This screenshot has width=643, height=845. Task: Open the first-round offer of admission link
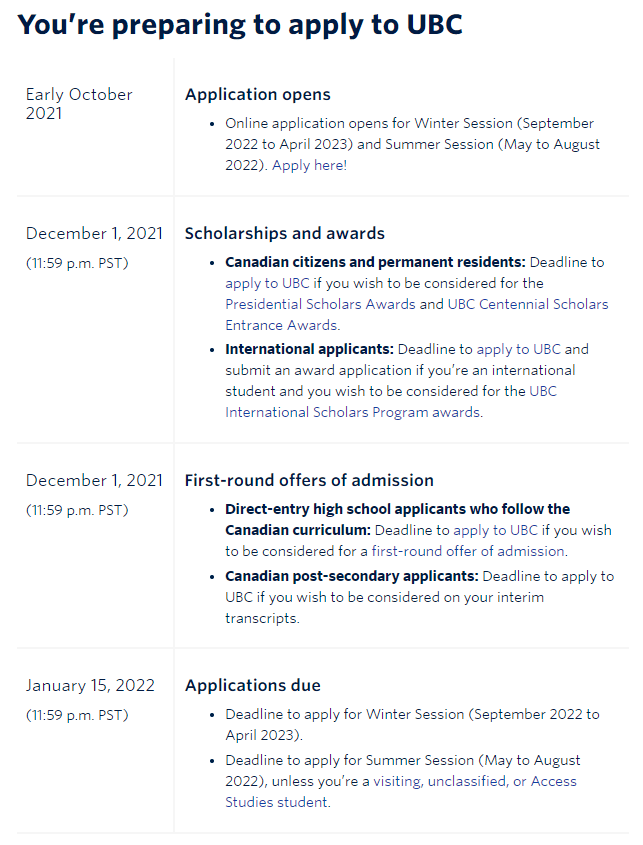[x=468, y=551]
